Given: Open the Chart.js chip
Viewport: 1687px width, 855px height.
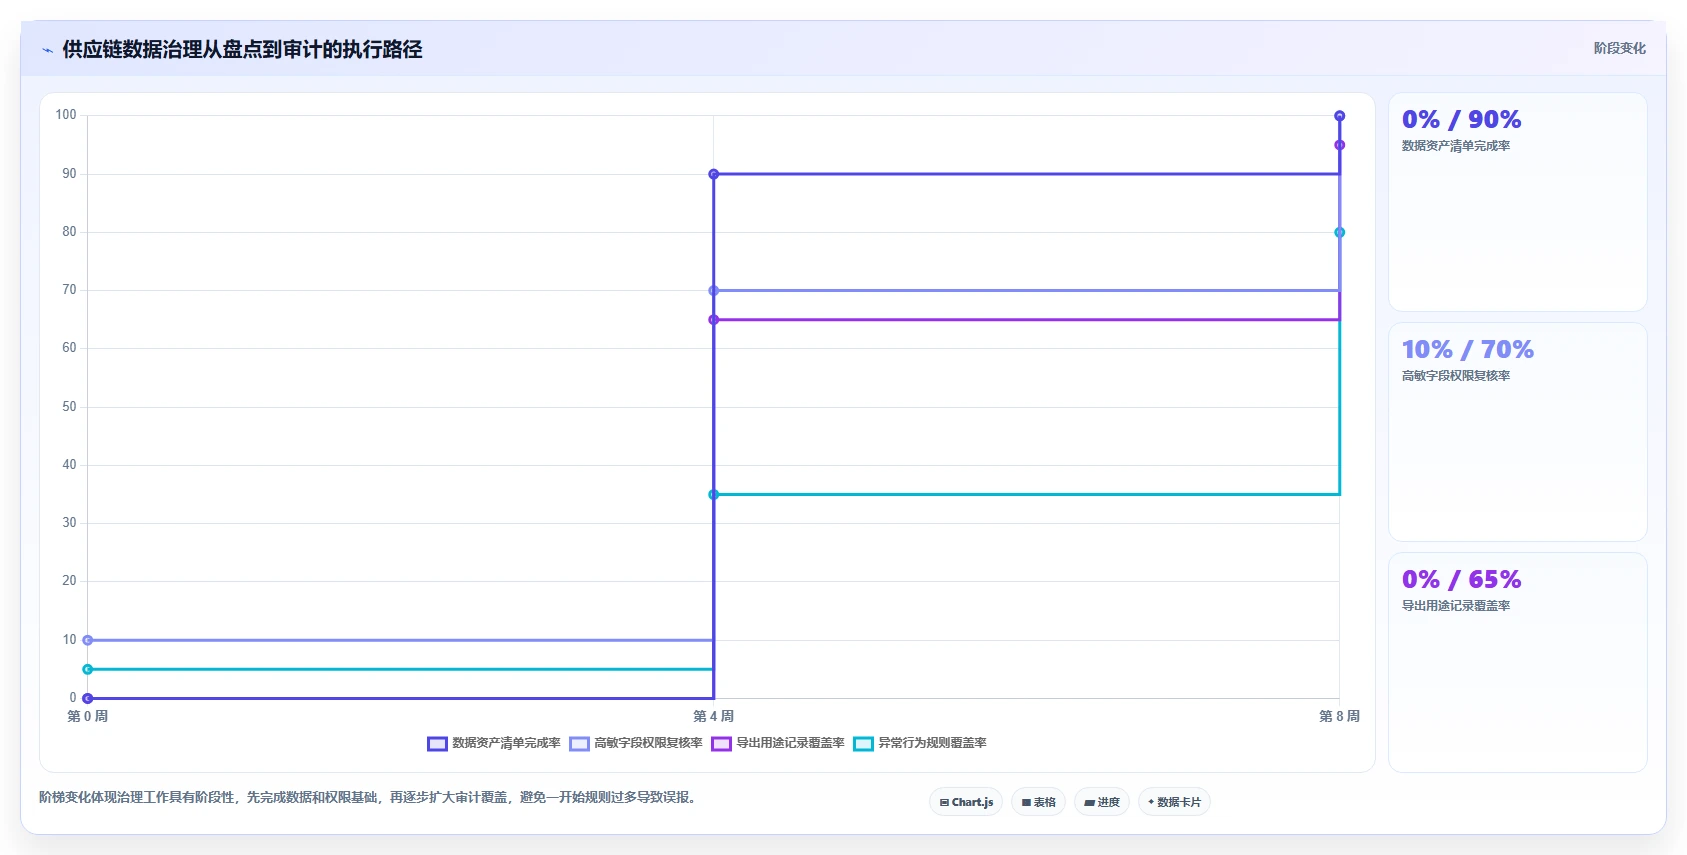Looking at the screenshot, I should pos(966,802).
